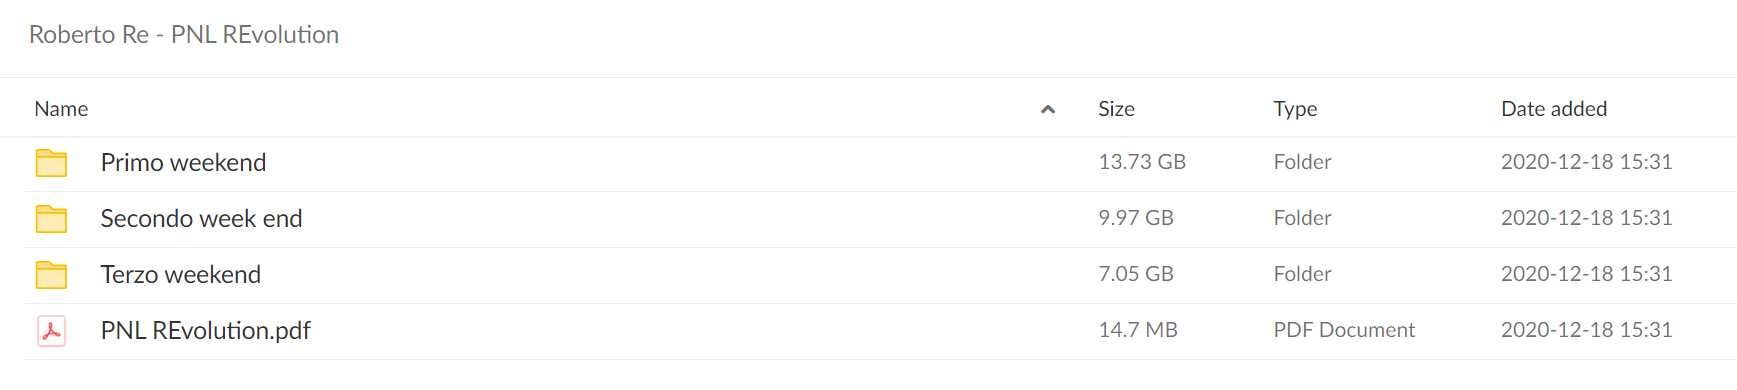Sort files by Date added column

click(1554, 109)
